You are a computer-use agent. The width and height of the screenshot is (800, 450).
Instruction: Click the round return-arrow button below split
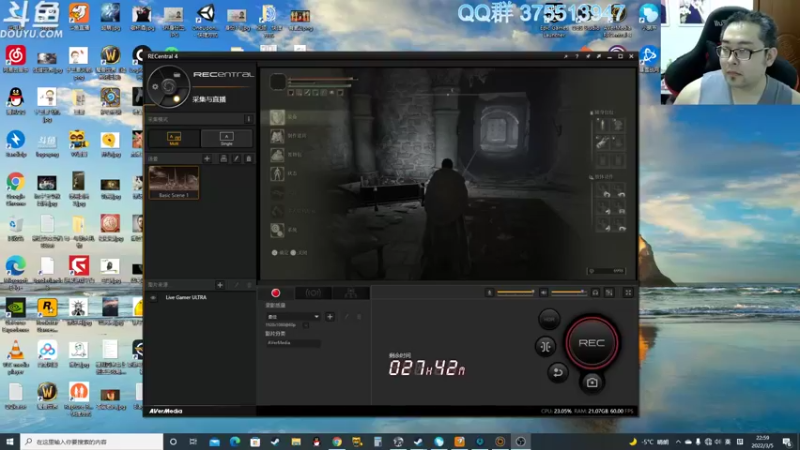click(558, 372)
